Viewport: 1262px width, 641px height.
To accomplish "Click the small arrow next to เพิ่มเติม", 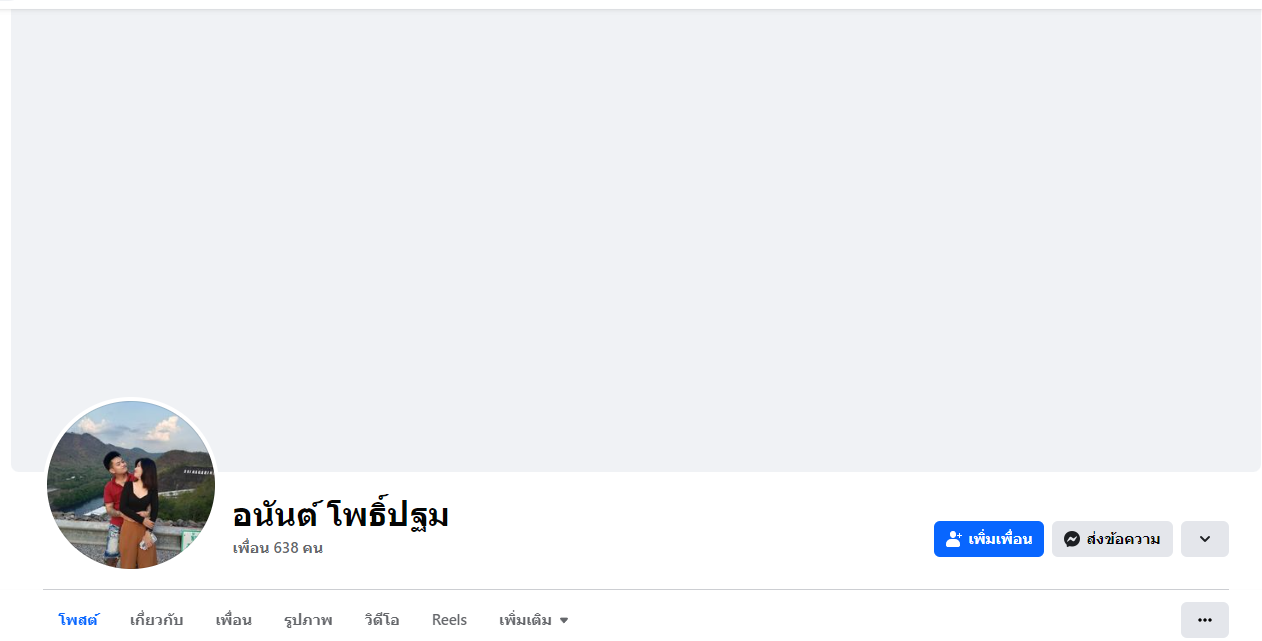I will [564, 621].
